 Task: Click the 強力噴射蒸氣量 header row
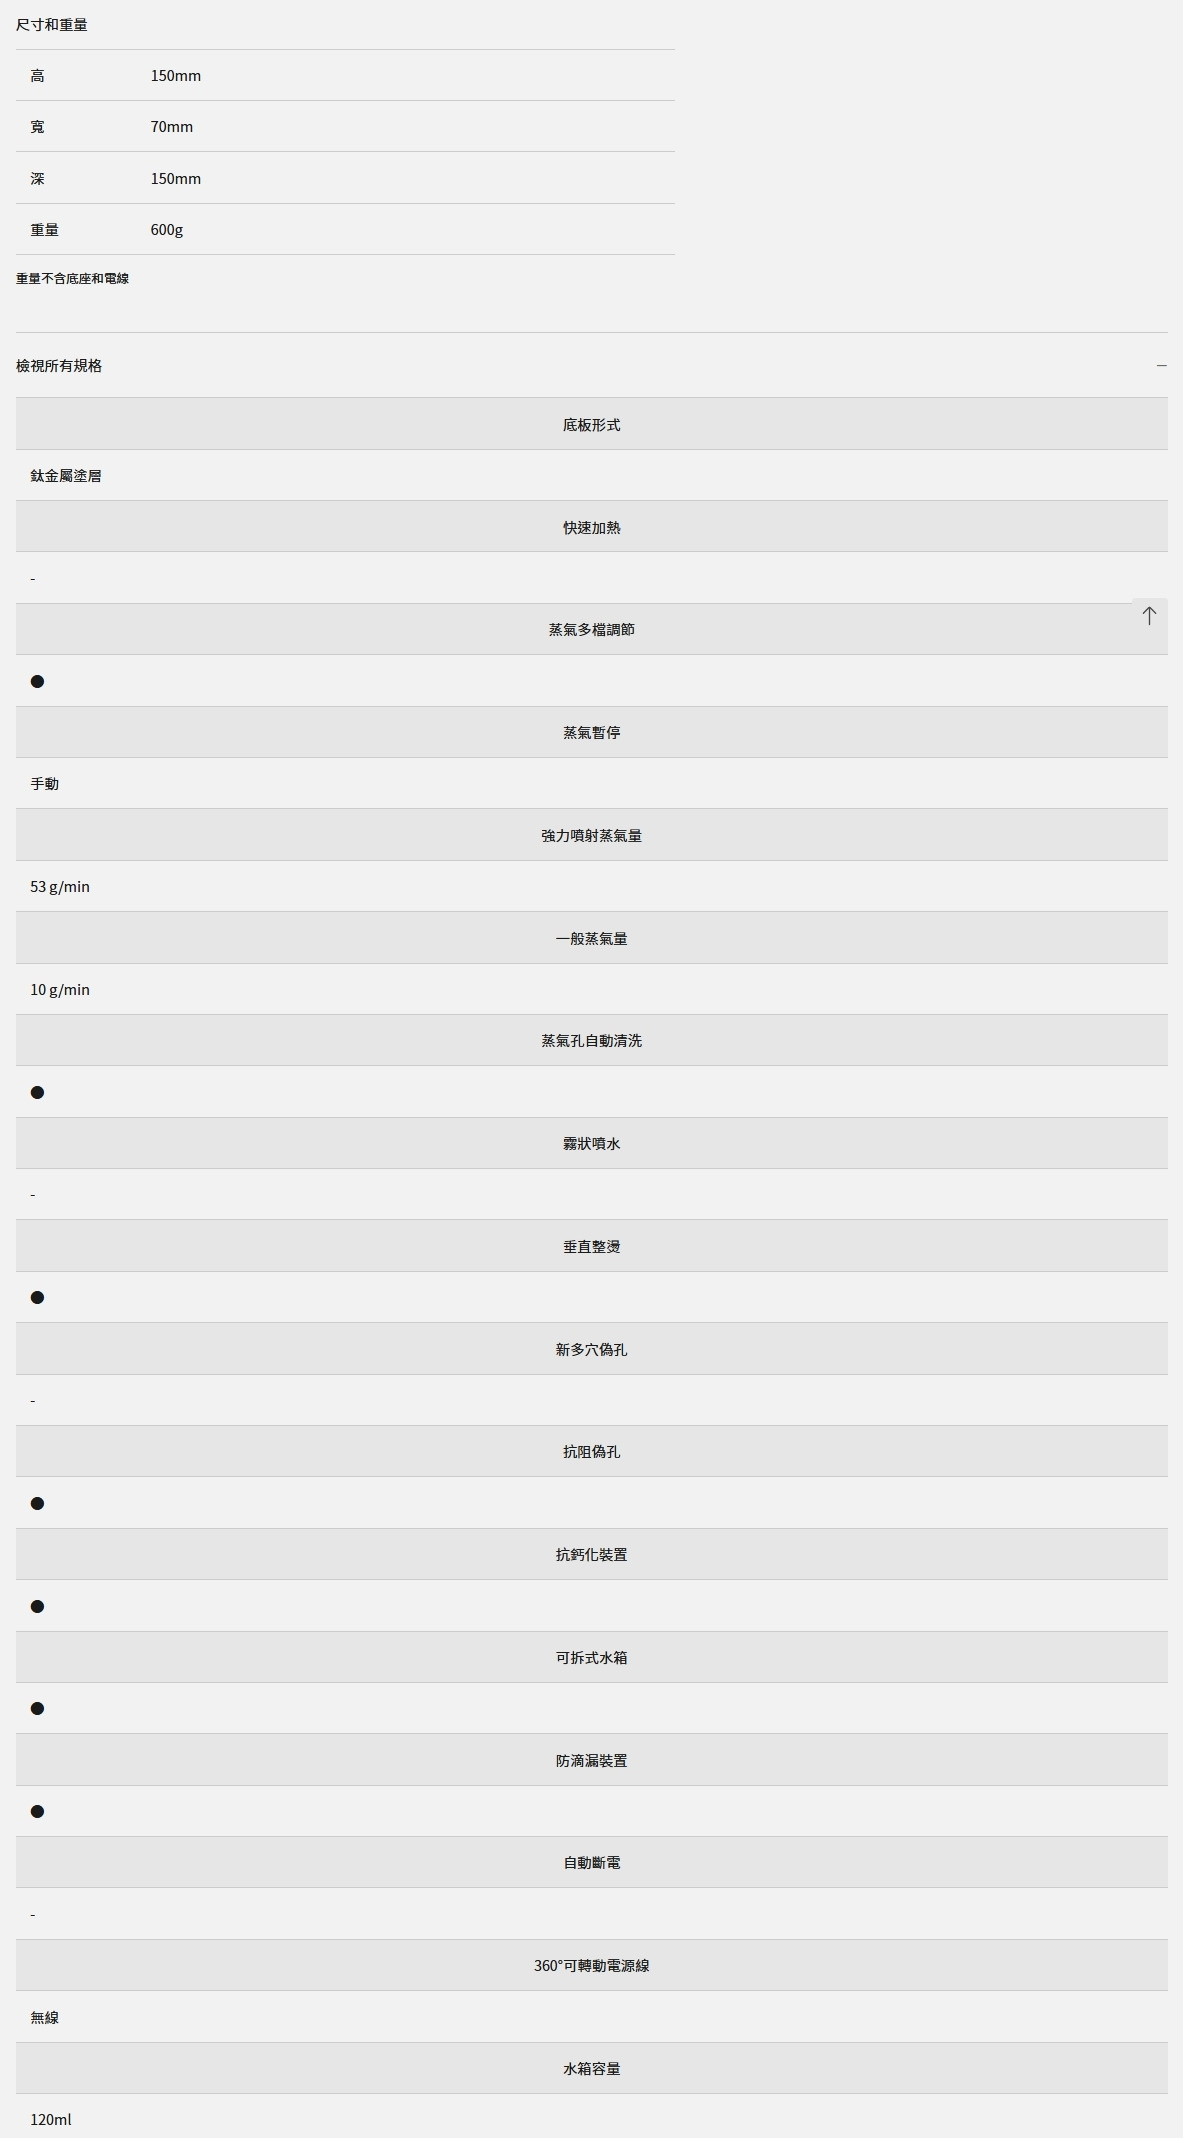[591, 835]
